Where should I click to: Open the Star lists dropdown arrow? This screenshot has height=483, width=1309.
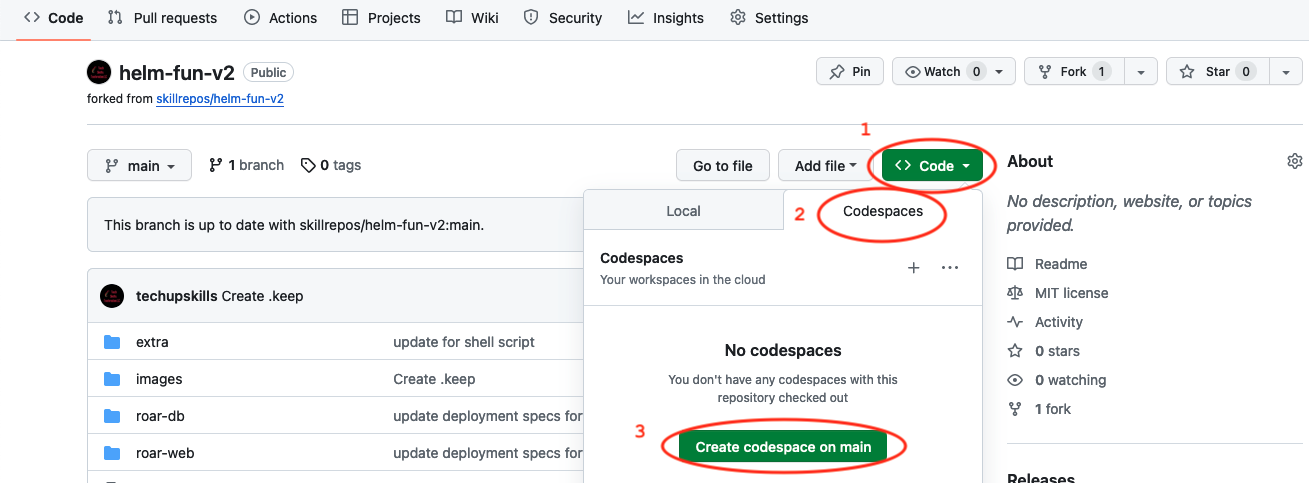click(x=1285, y=71)
